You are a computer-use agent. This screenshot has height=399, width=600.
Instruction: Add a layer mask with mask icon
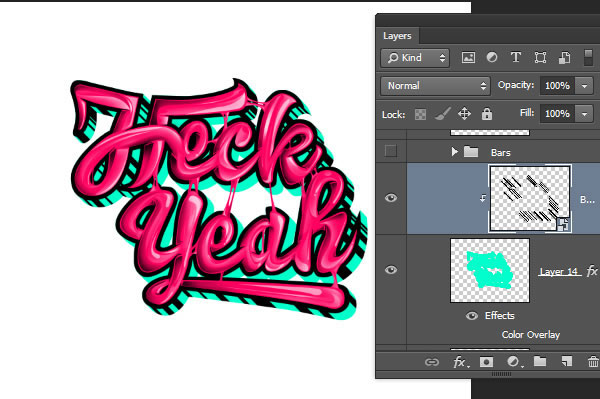pyautogui.click(x=486, y=362)
